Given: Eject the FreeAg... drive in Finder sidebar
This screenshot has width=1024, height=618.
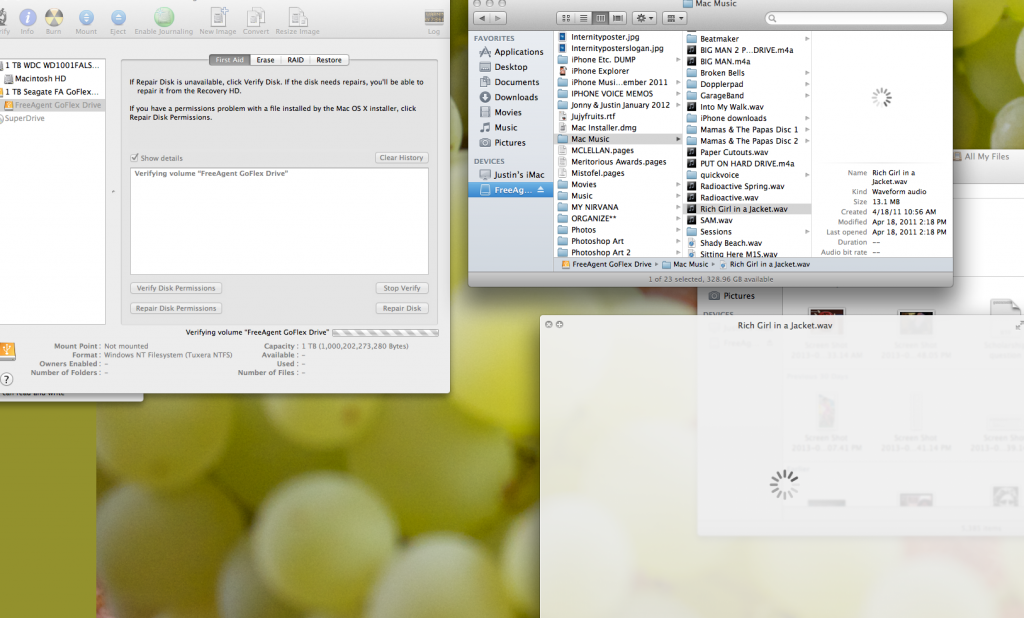Looking at the screenshot, I should coord(541,189).
